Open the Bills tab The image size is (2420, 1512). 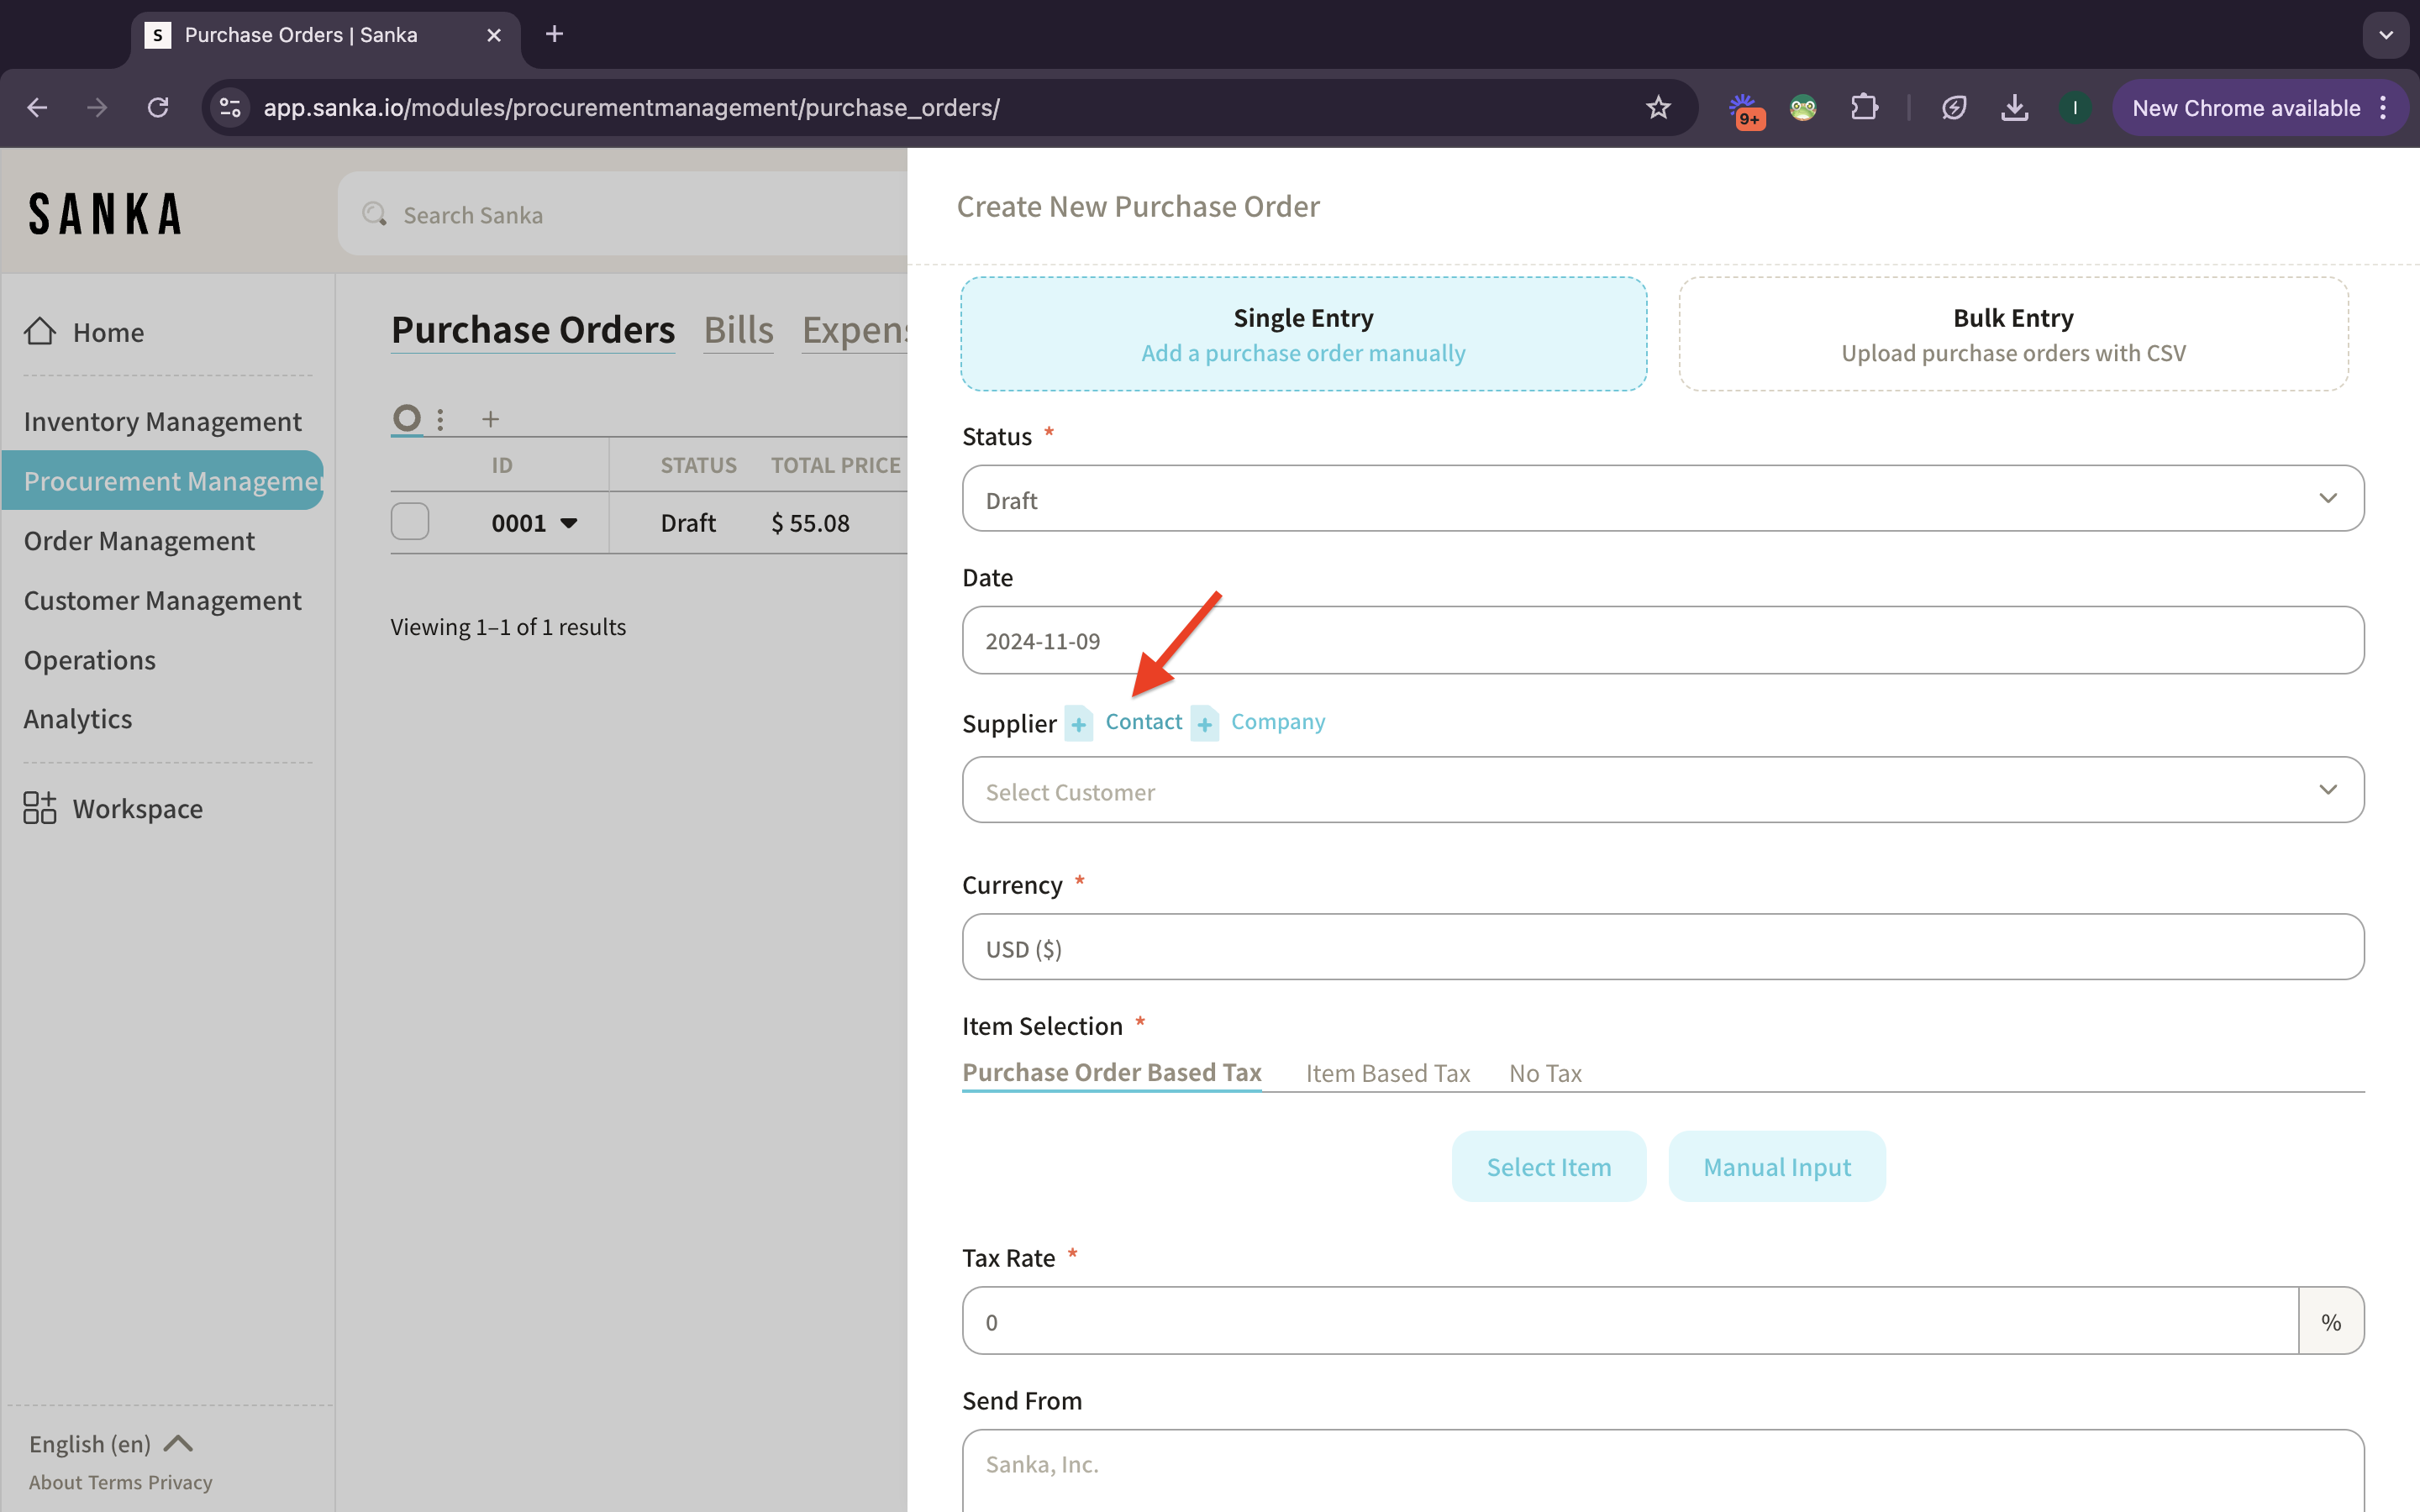click(x=738, y=330)
